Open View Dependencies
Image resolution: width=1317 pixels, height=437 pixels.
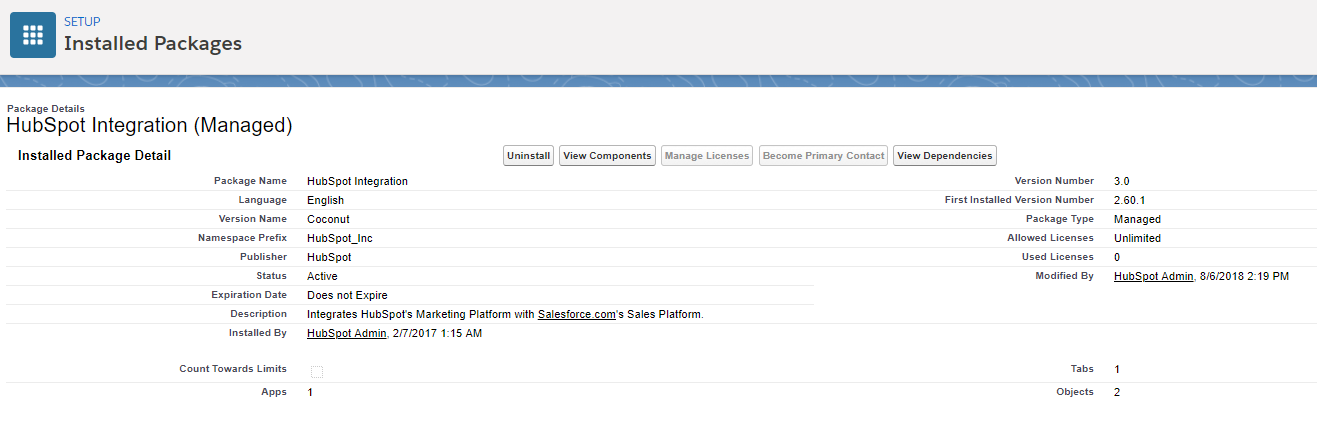[x=945, y=156]
